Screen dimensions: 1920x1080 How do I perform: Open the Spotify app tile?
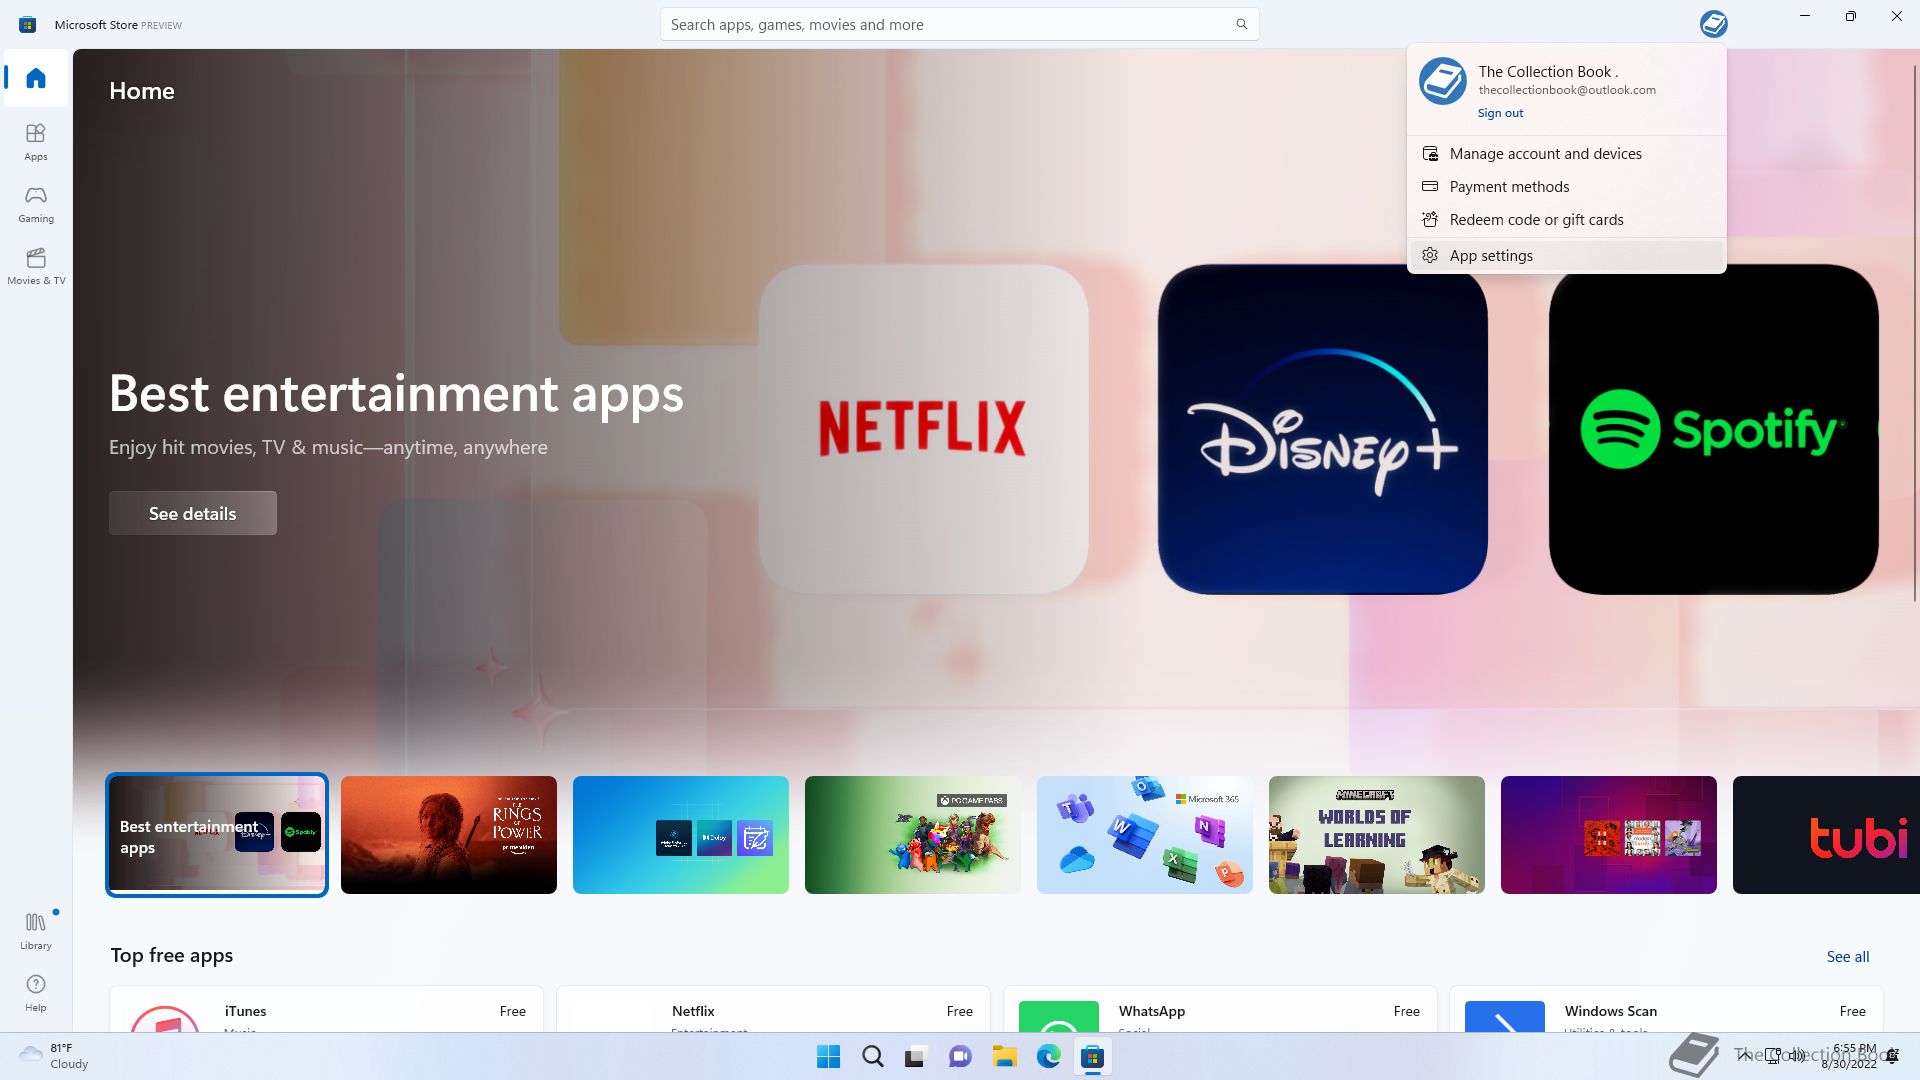point(1713,429)
